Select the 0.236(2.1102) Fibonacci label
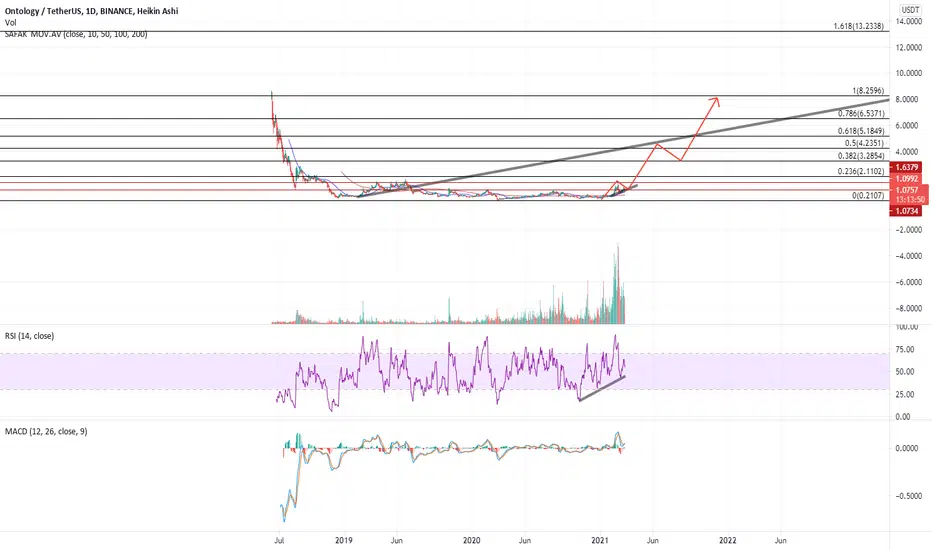This screenshot has height=550, width=932. click(861, 171)
